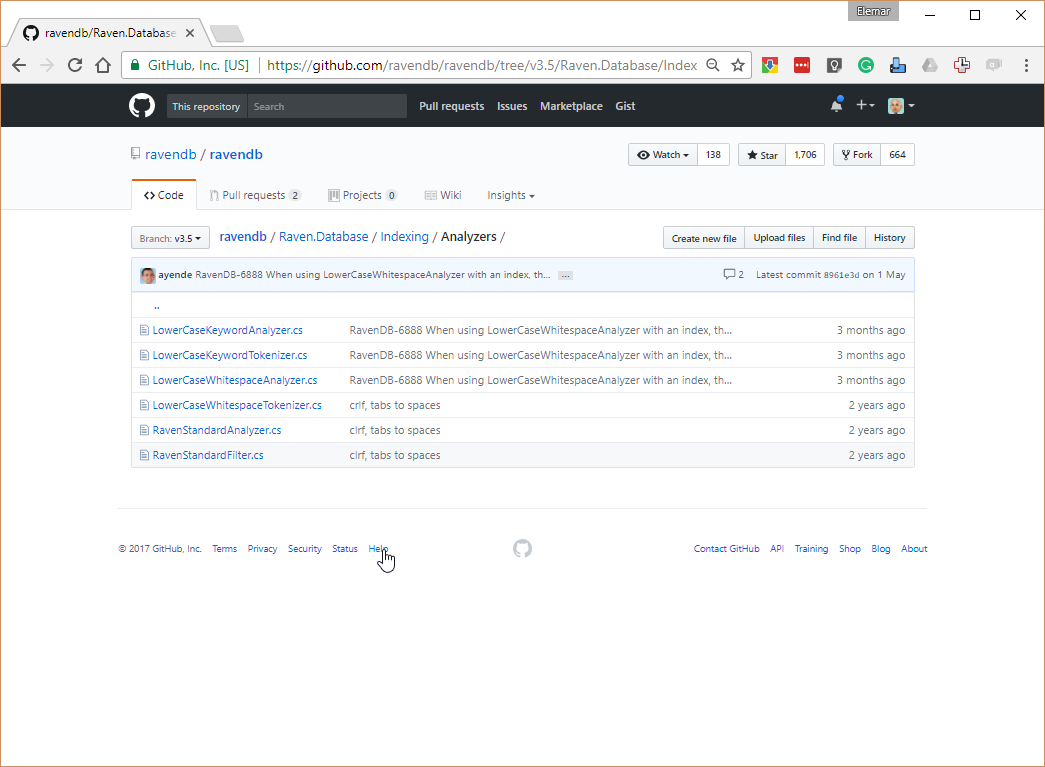Star the ravendb repository
The width and height of the screenshot is (1045, 767).
[762, 155]
